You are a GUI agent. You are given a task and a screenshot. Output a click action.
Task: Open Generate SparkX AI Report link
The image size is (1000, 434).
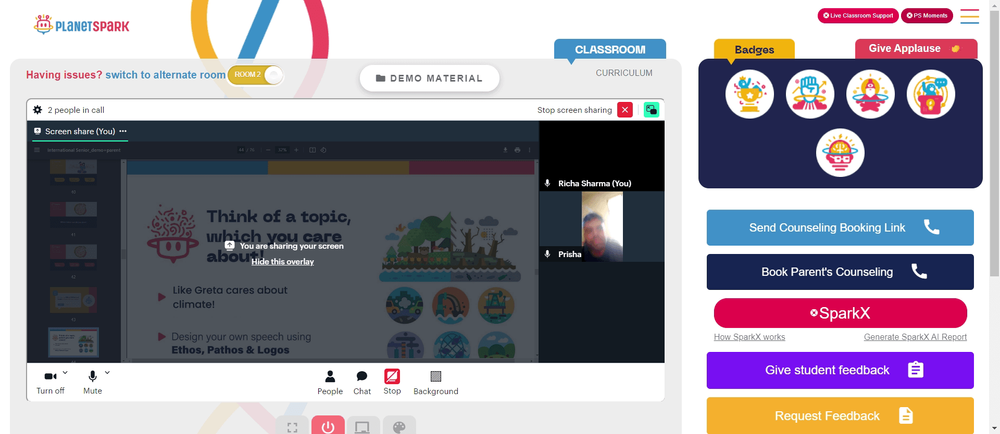tap(915, 337)
